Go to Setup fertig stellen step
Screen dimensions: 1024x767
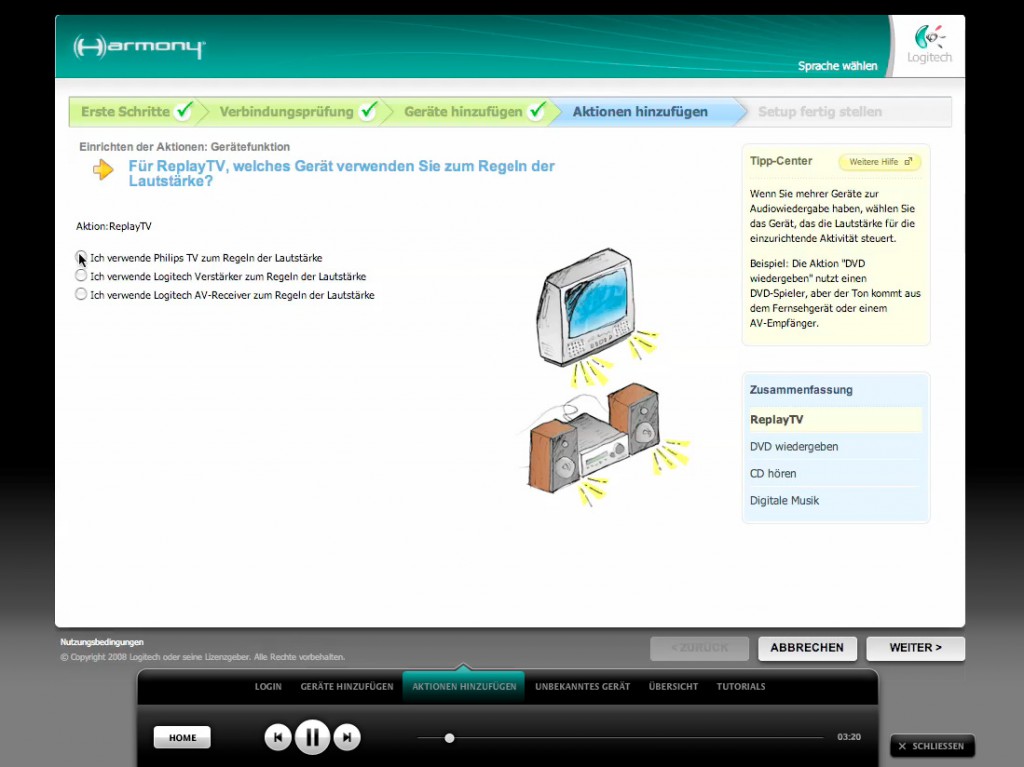click(820, 112)
